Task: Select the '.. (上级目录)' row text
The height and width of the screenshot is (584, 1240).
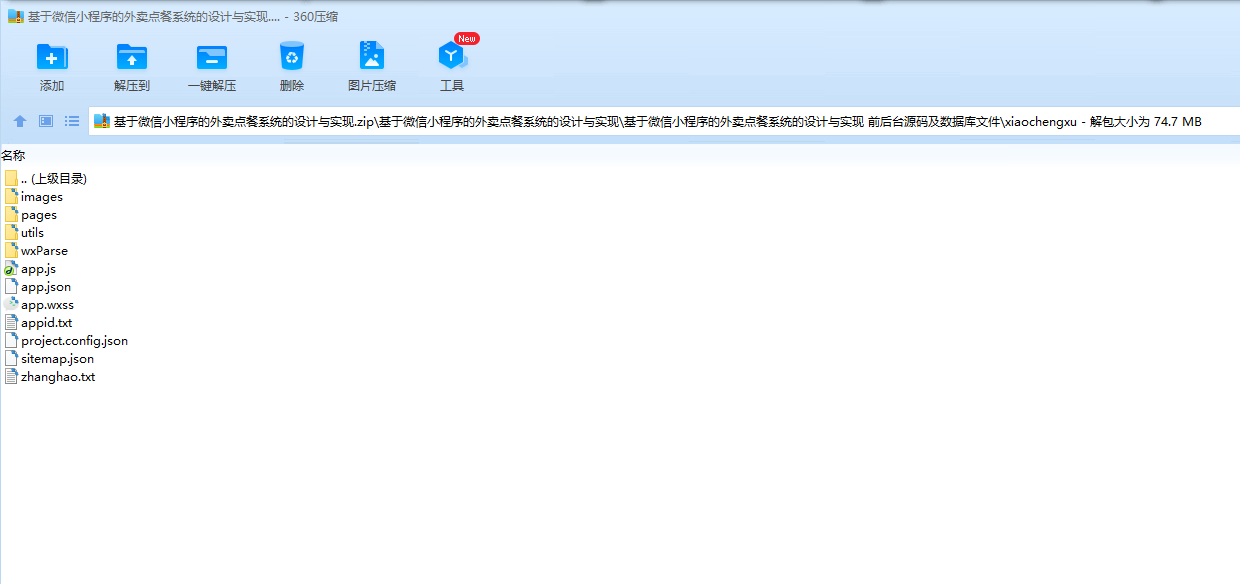Action: coord(54,178)
